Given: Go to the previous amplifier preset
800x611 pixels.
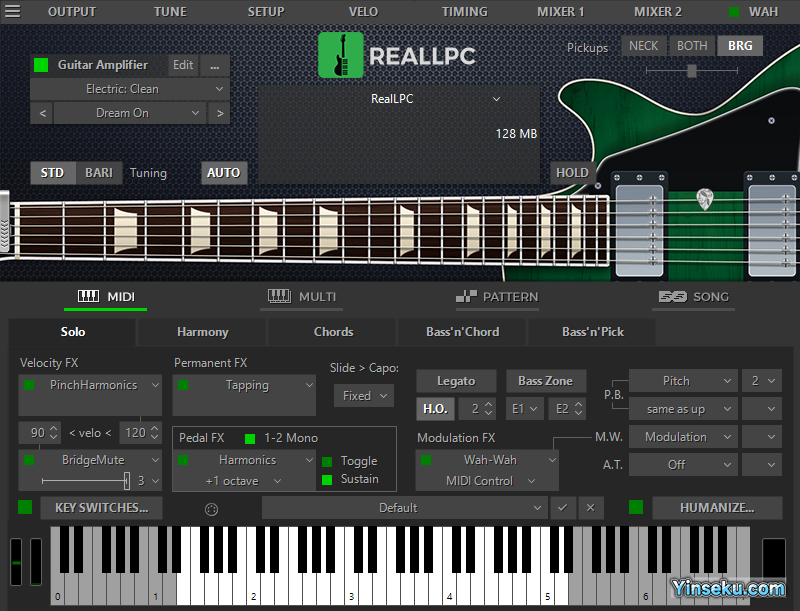Looking at the screenshot, I should 42,113.
